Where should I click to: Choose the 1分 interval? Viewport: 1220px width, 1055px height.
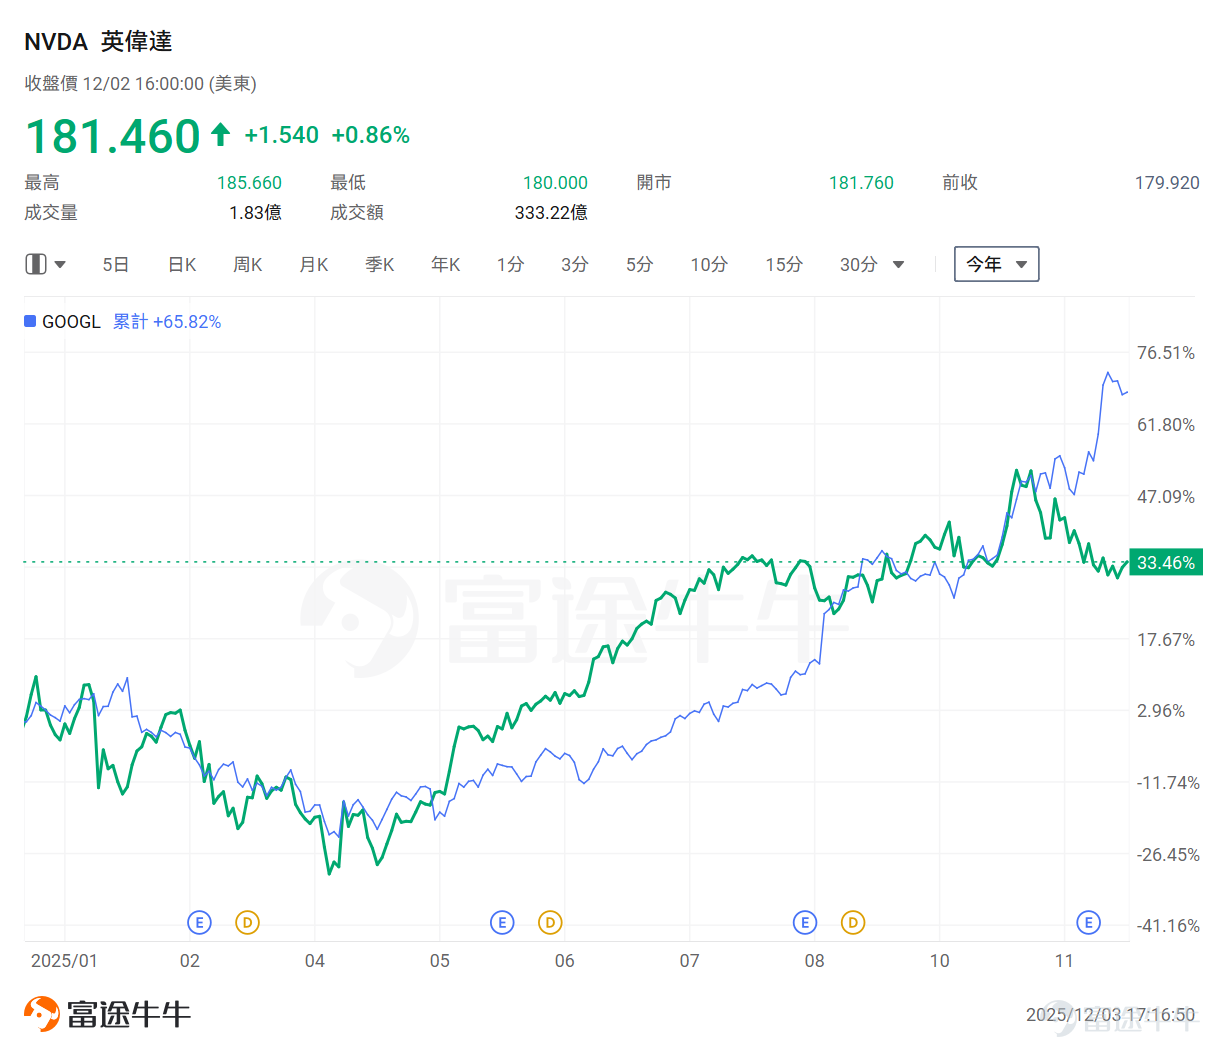point(510,264)
